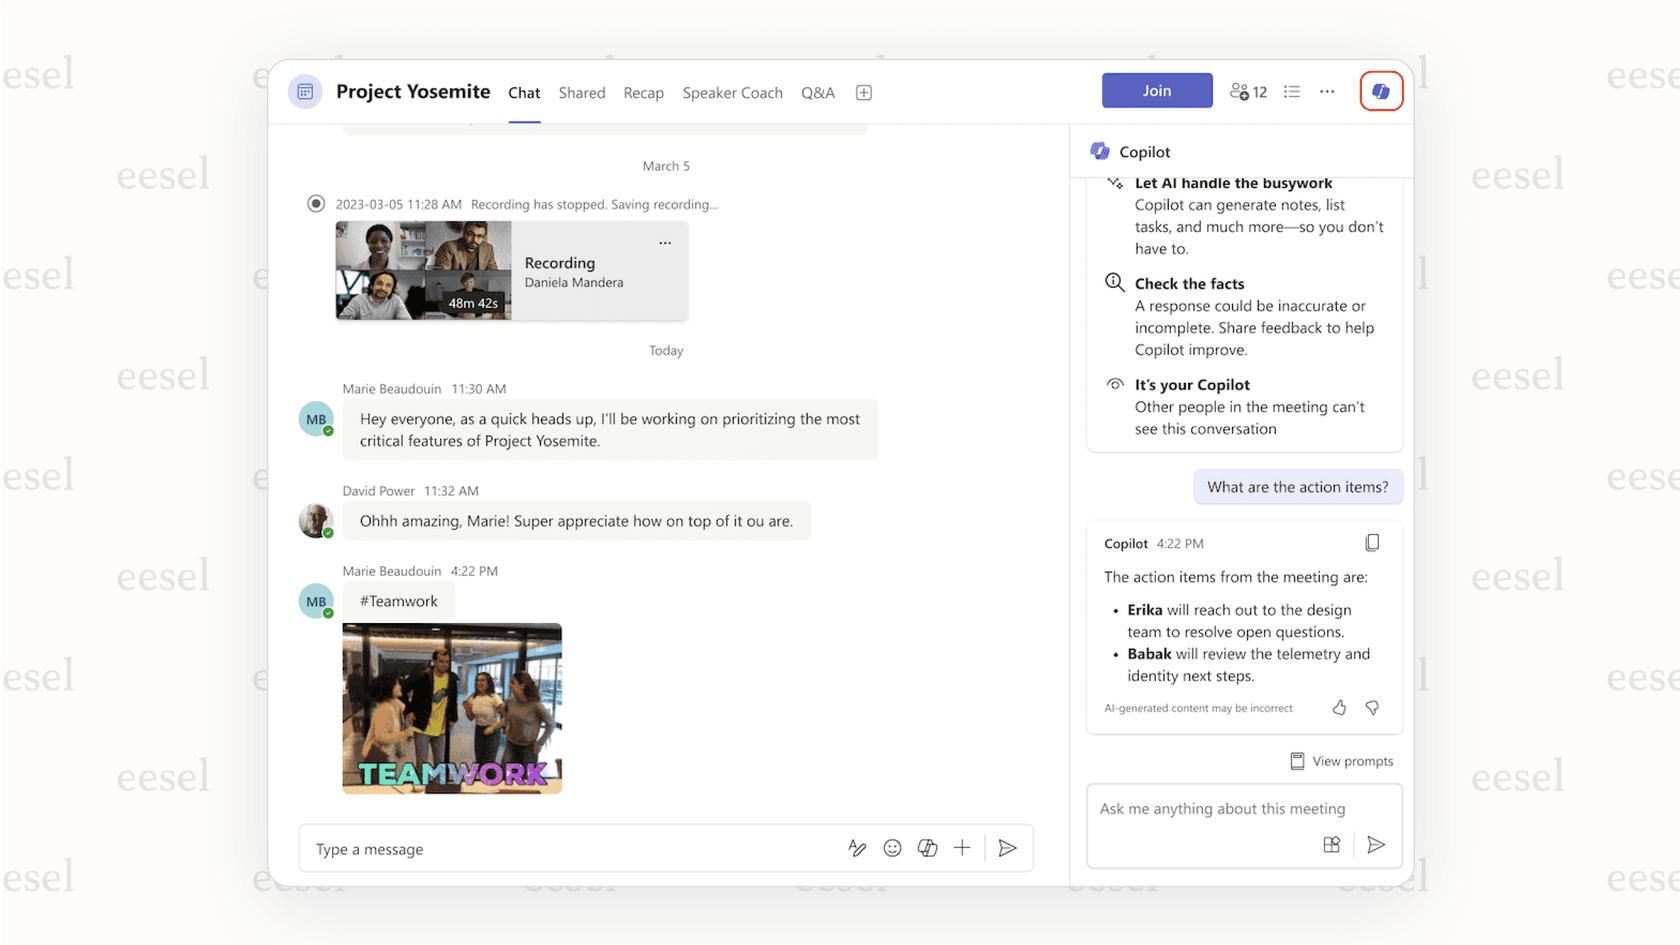Open attach options with the plus icon

[962, 848]
